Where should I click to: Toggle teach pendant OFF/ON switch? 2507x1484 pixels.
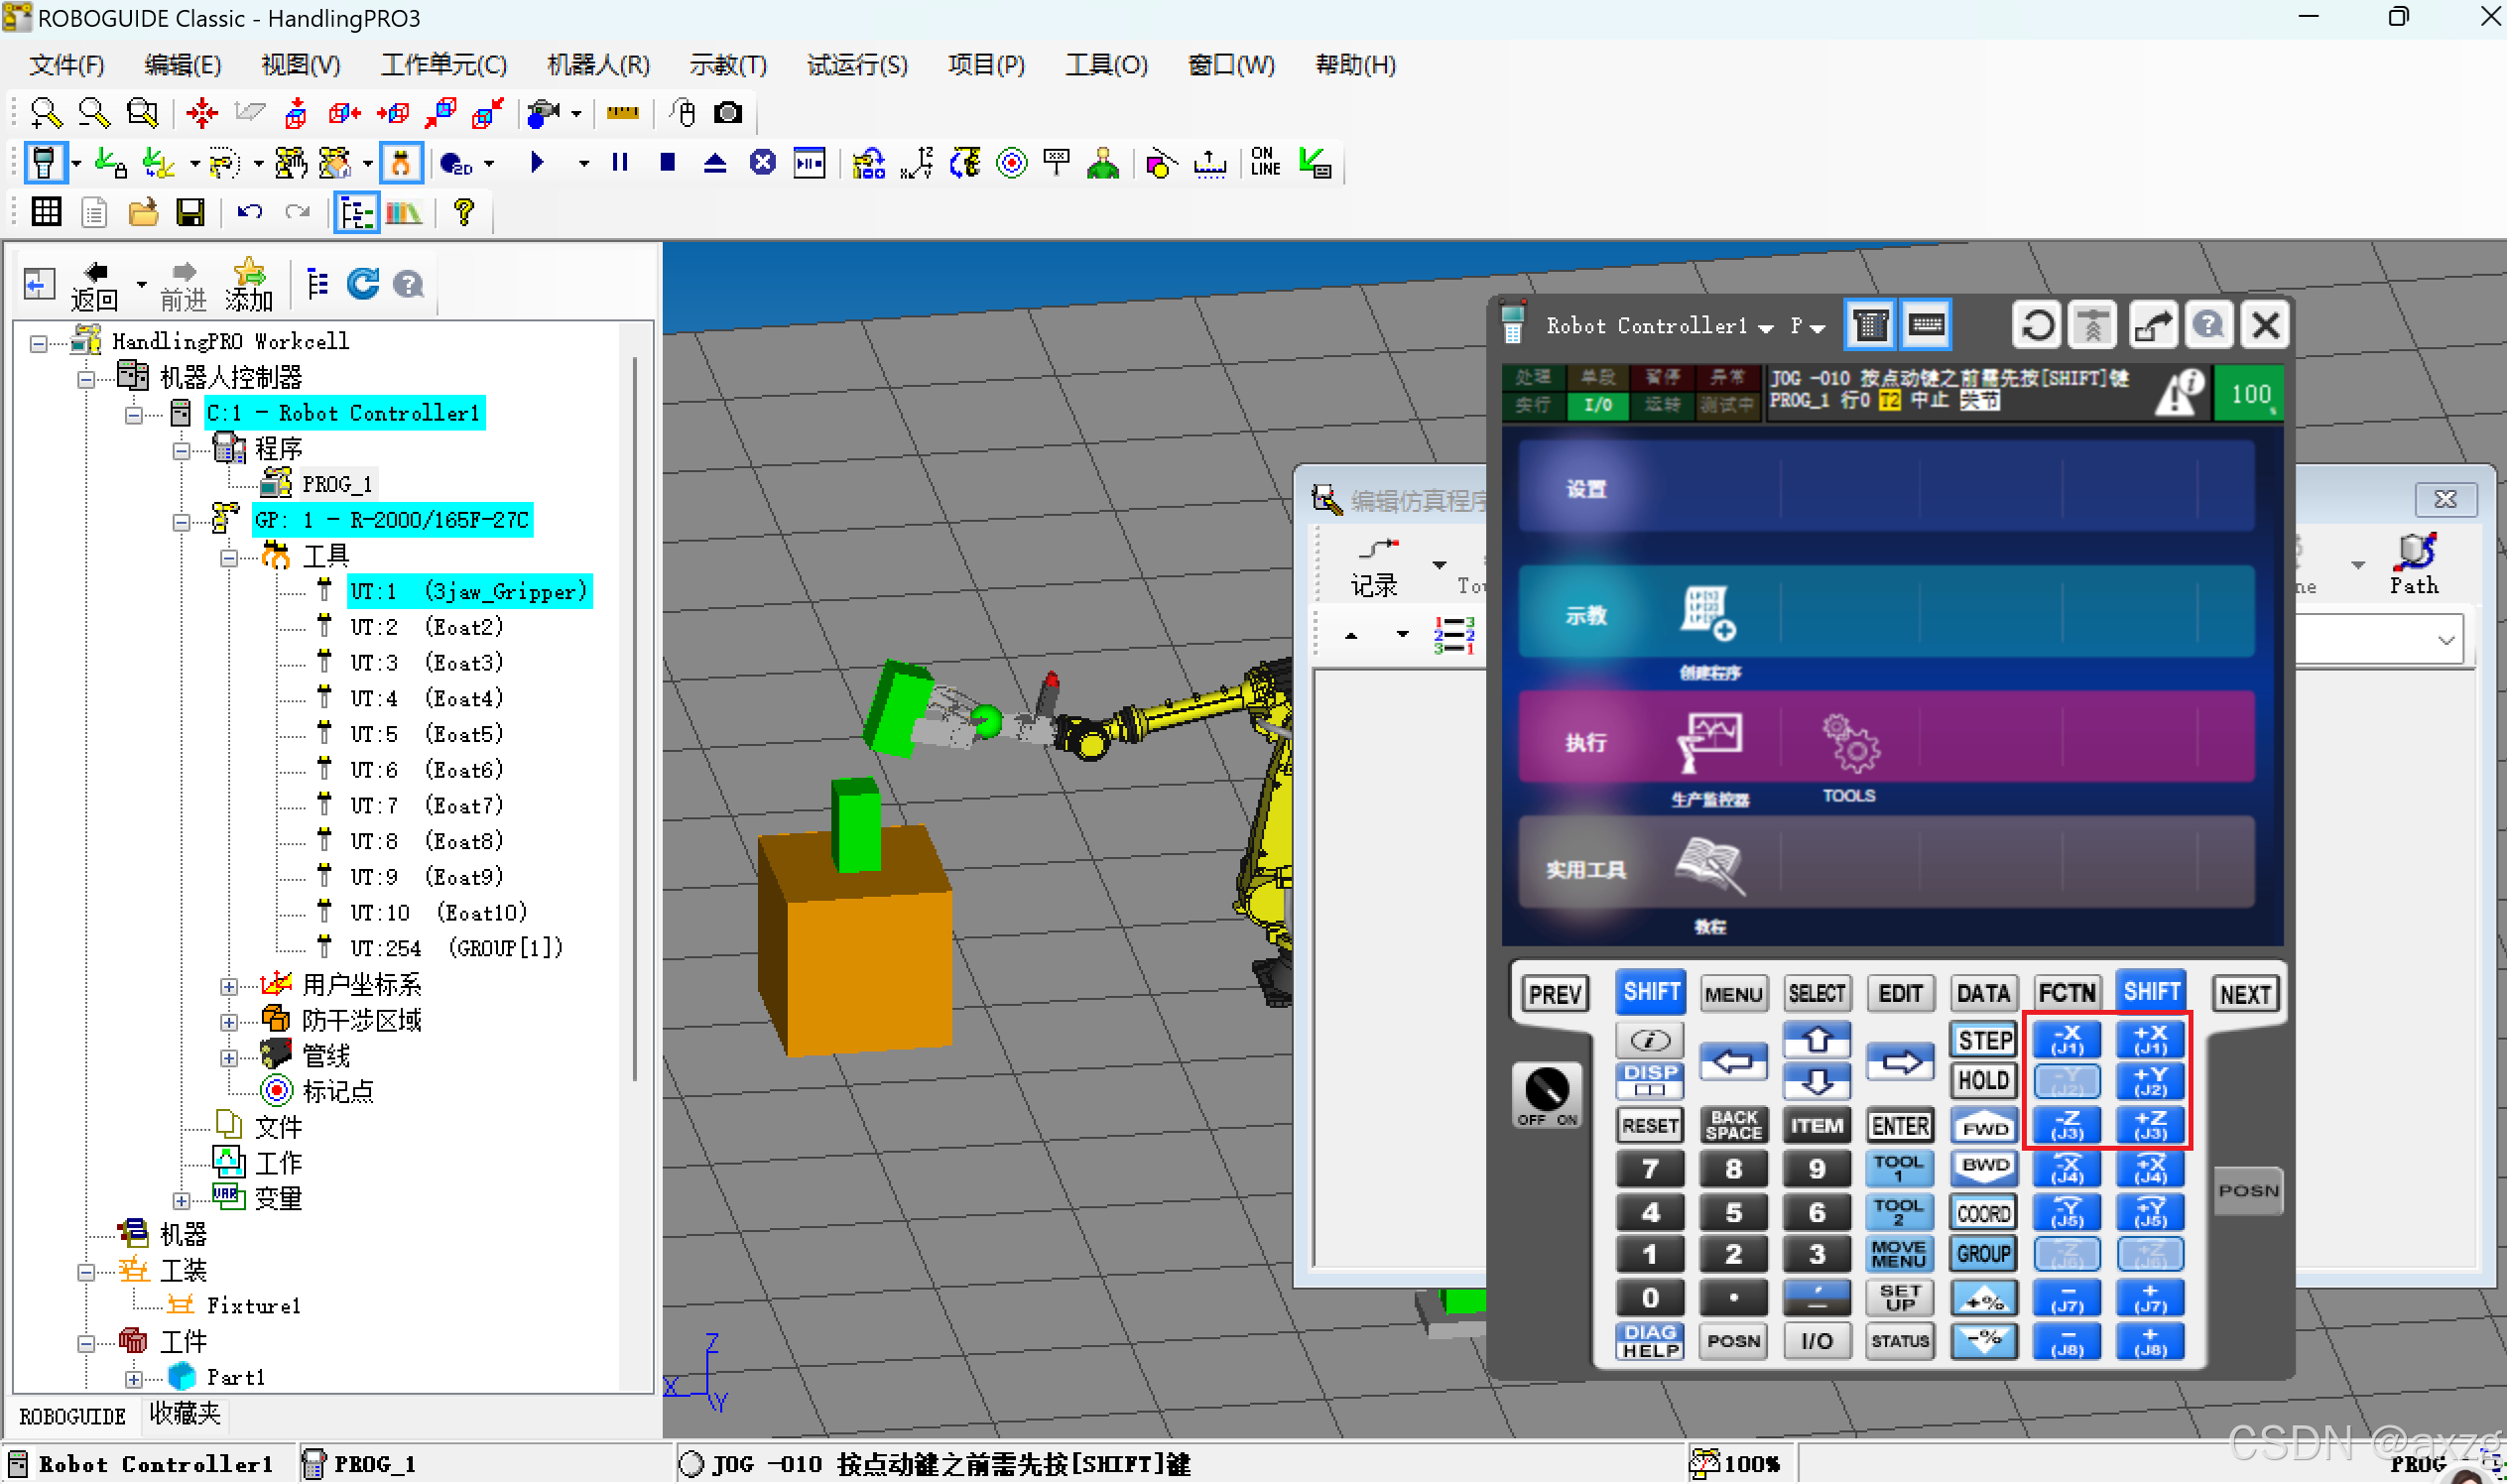1546,1091
